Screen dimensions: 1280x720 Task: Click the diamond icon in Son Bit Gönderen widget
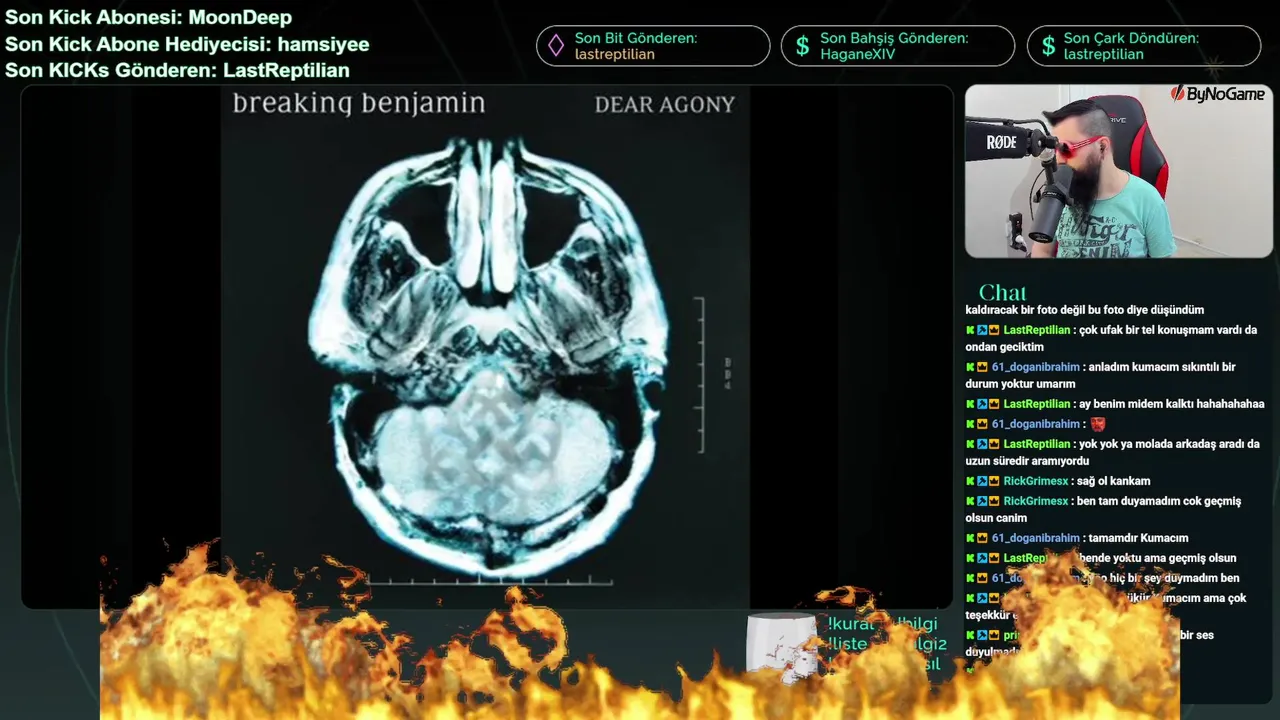click(x=555, y=46)
